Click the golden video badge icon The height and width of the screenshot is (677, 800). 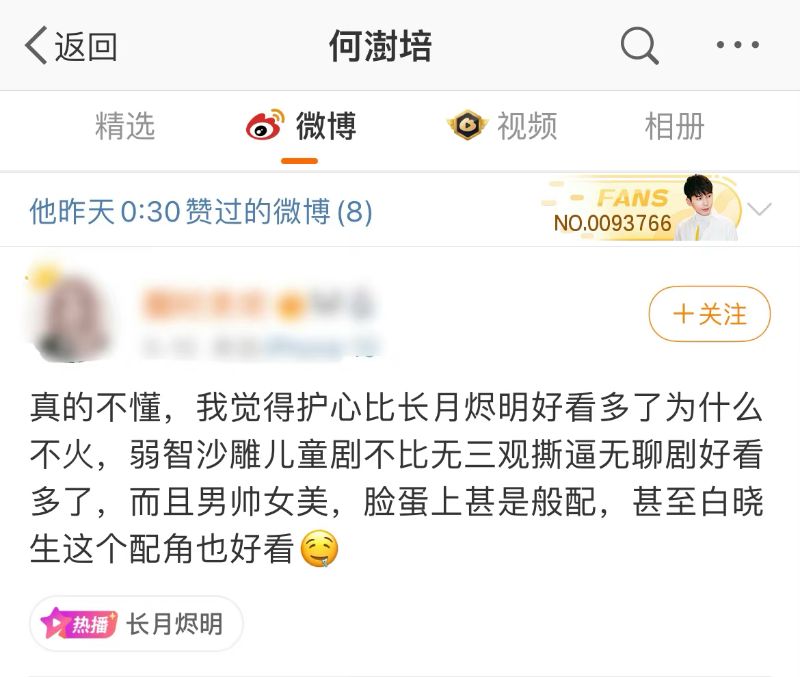[467, 125]
